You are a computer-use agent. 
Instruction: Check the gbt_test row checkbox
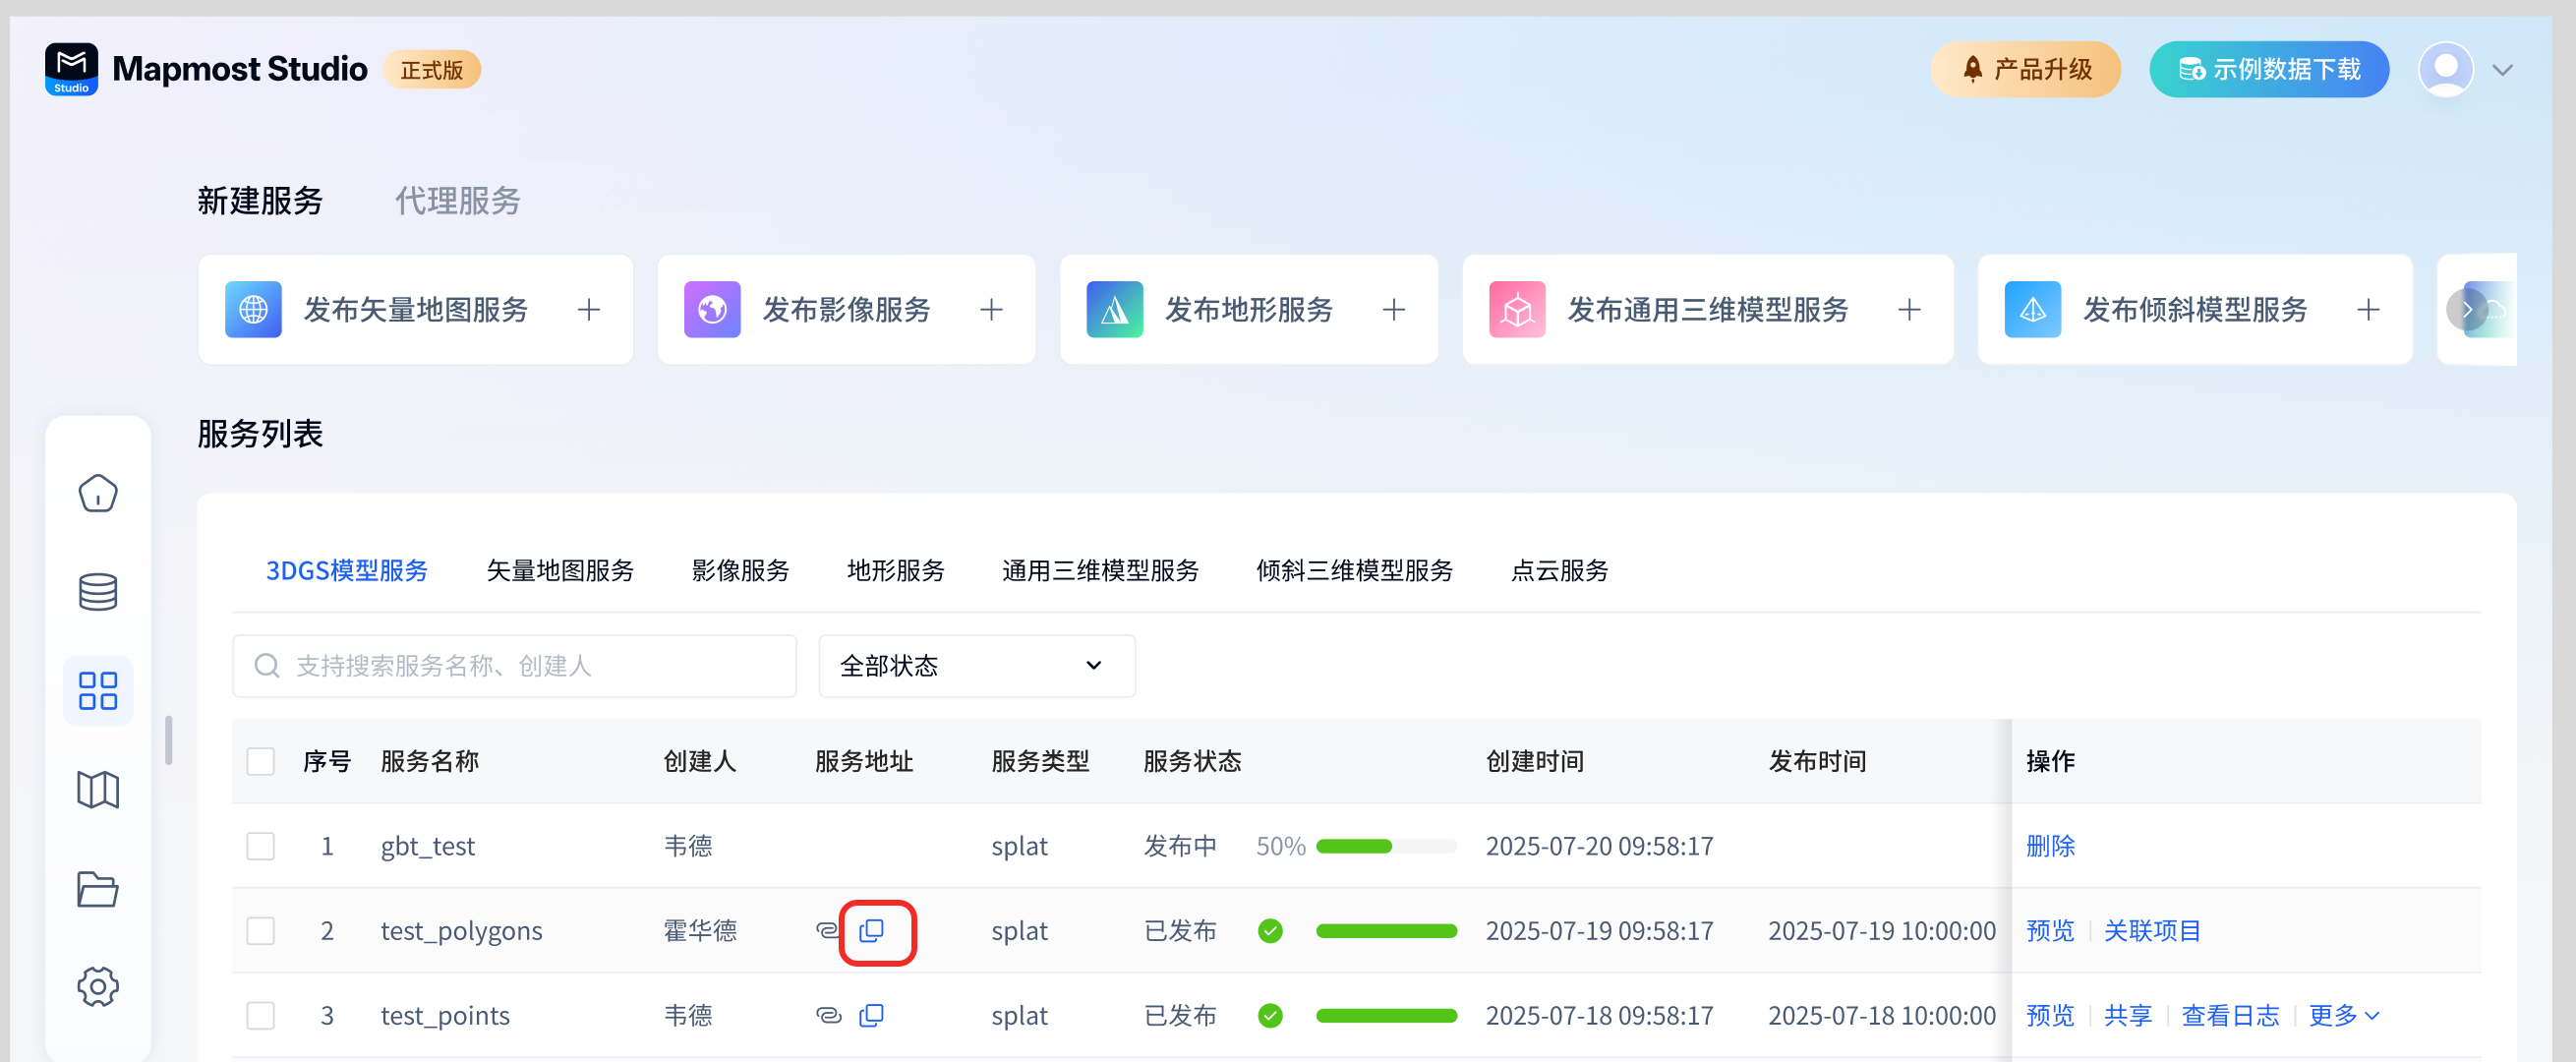click(x=261, y=846)
